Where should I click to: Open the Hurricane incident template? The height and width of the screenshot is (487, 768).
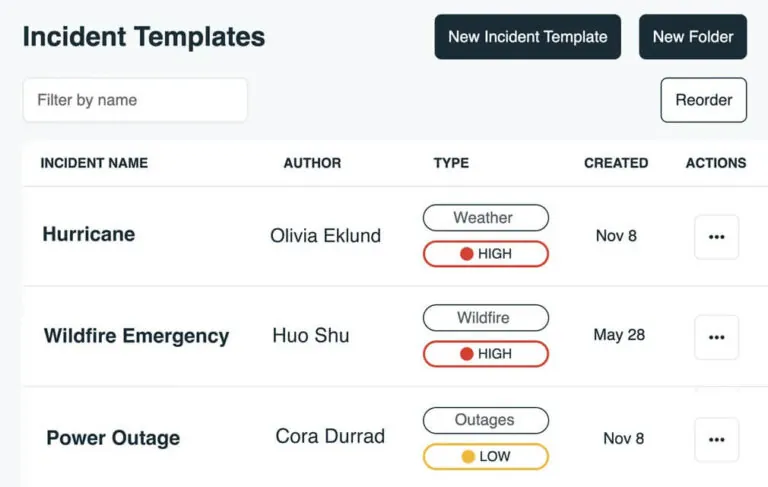pos(89,235)
